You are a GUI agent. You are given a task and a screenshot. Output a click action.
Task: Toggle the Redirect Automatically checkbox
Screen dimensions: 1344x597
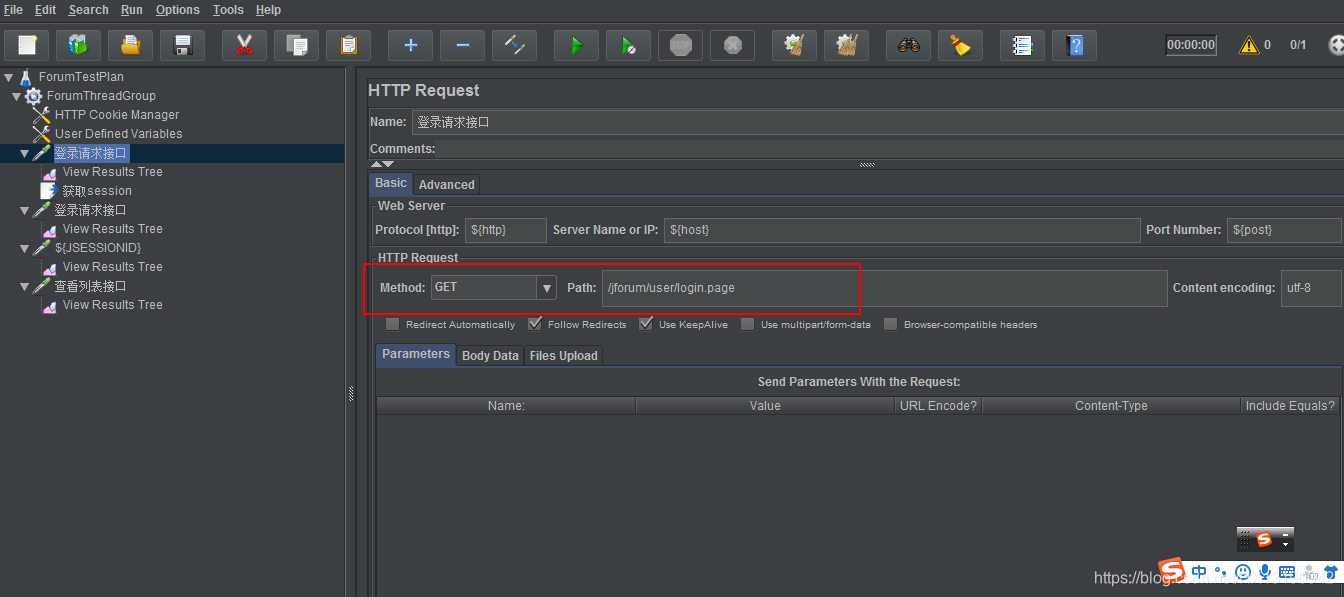pyautogui.click(x=392, y=324)
